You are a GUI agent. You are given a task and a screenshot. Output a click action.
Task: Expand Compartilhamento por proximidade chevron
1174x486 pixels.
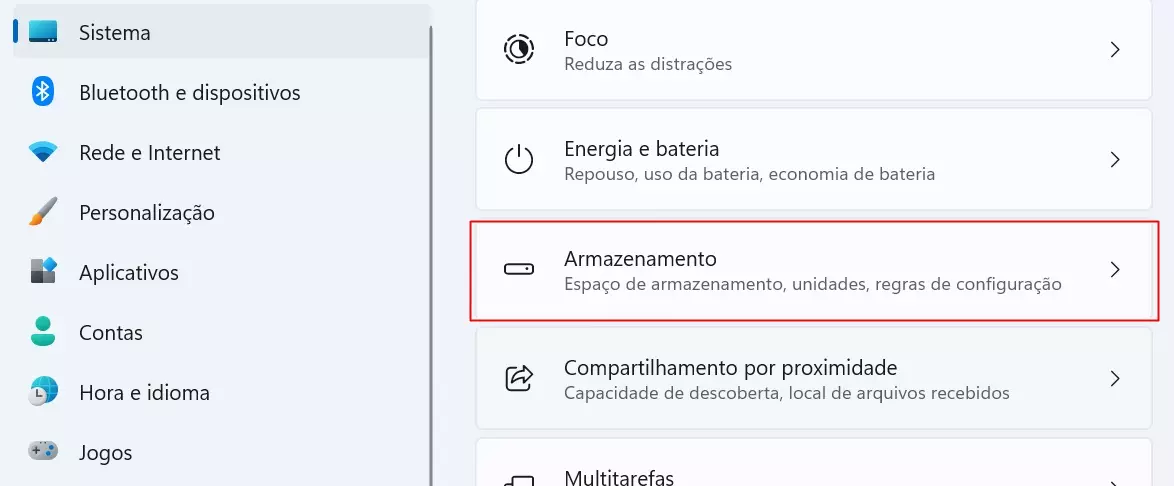(1115, 379)
